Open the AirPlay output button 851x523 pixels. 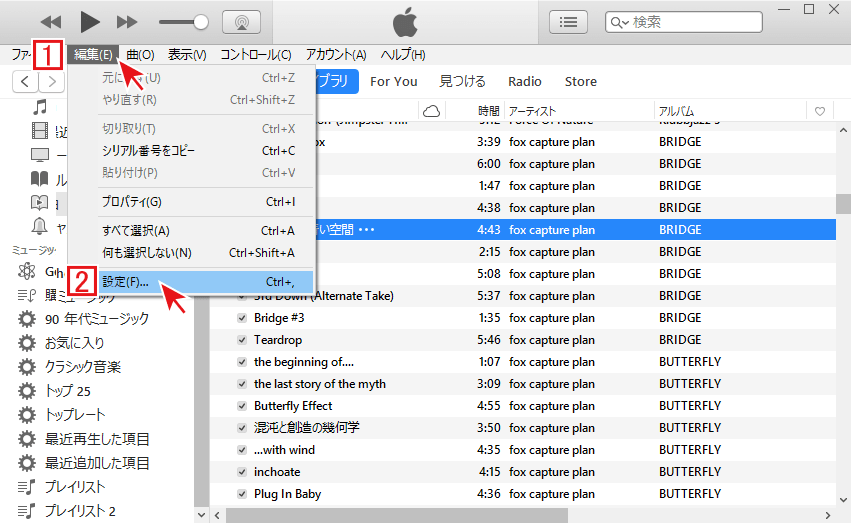[242, 22]
